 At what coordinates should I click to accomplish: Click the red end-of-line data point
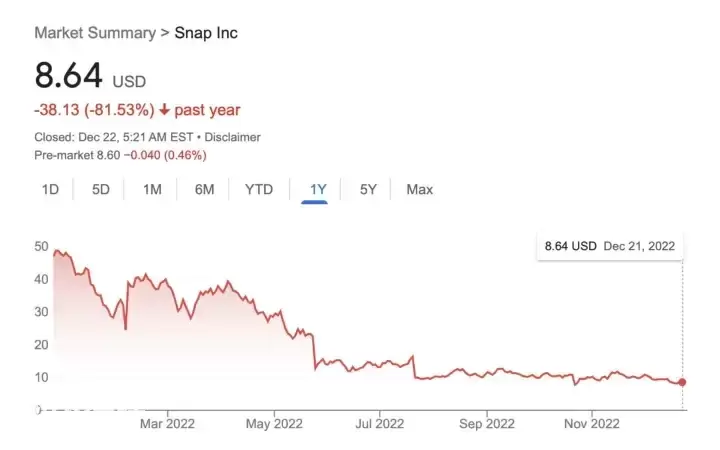point(683,382)
